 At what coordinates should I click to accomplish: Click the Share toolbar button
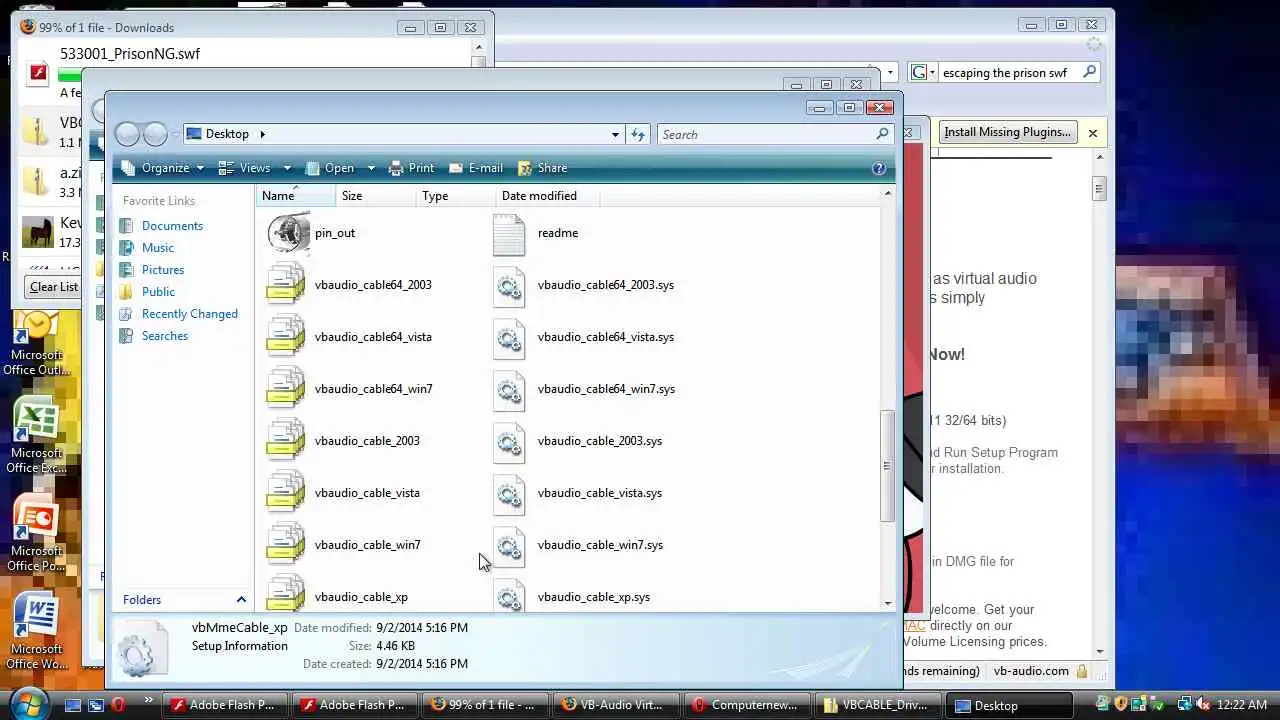542,168
